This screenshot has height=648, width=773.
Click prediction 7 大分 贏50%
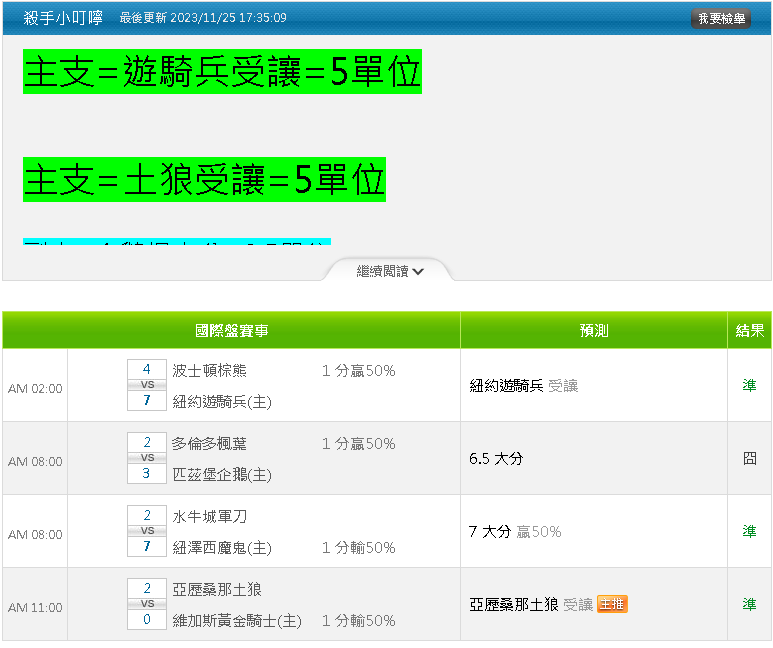click(x=515, y=532)
